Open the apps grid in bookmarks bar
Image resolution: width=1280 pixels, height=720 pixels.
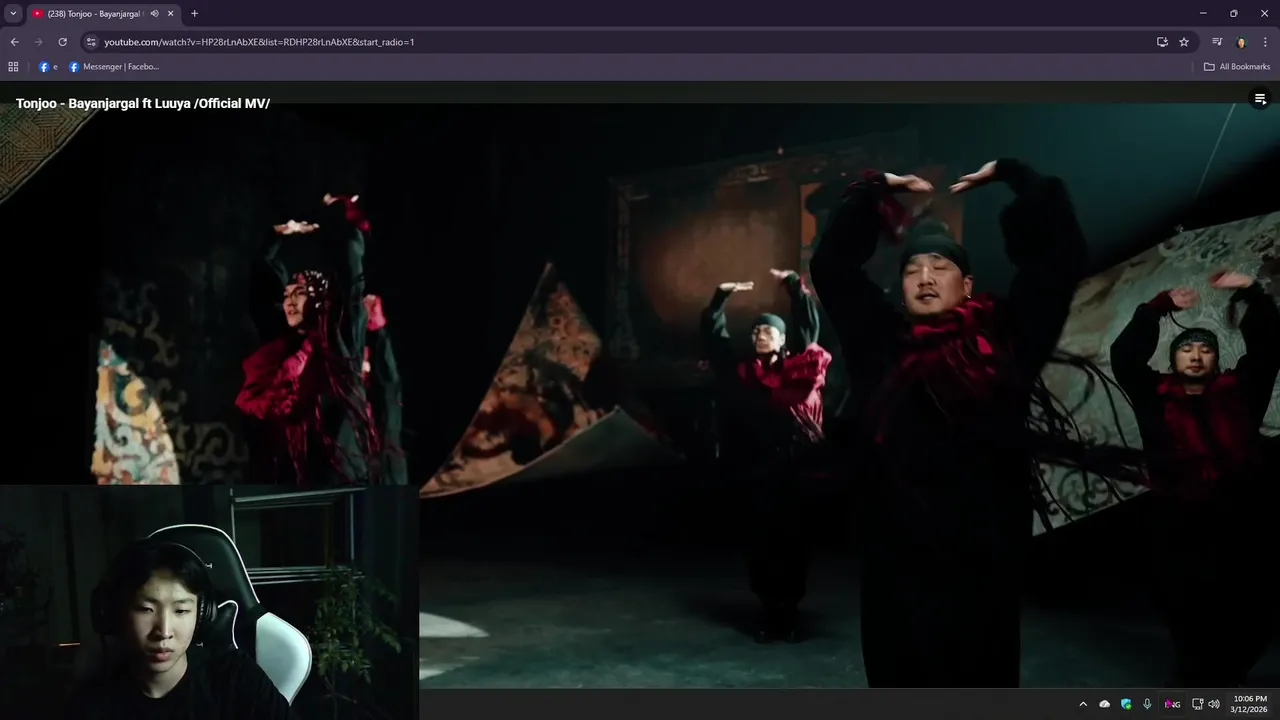[x=13, y=67]
